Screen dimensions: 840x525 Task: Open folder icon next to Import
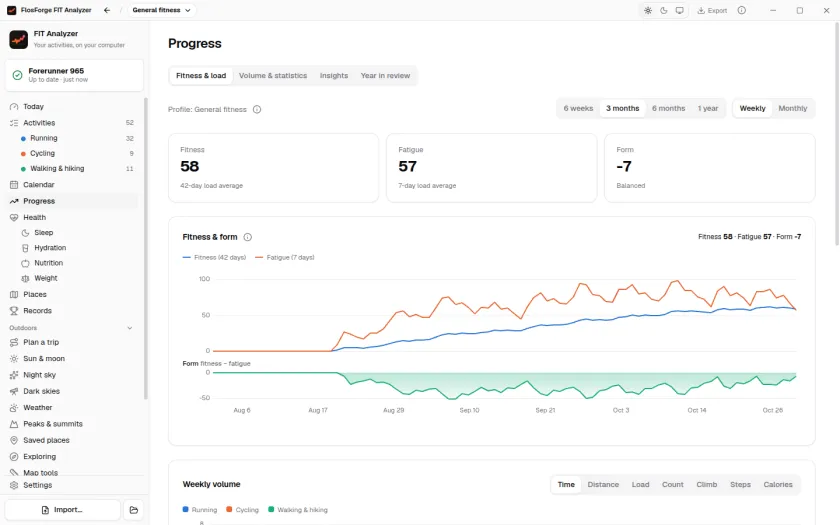(x=134, y=510)
